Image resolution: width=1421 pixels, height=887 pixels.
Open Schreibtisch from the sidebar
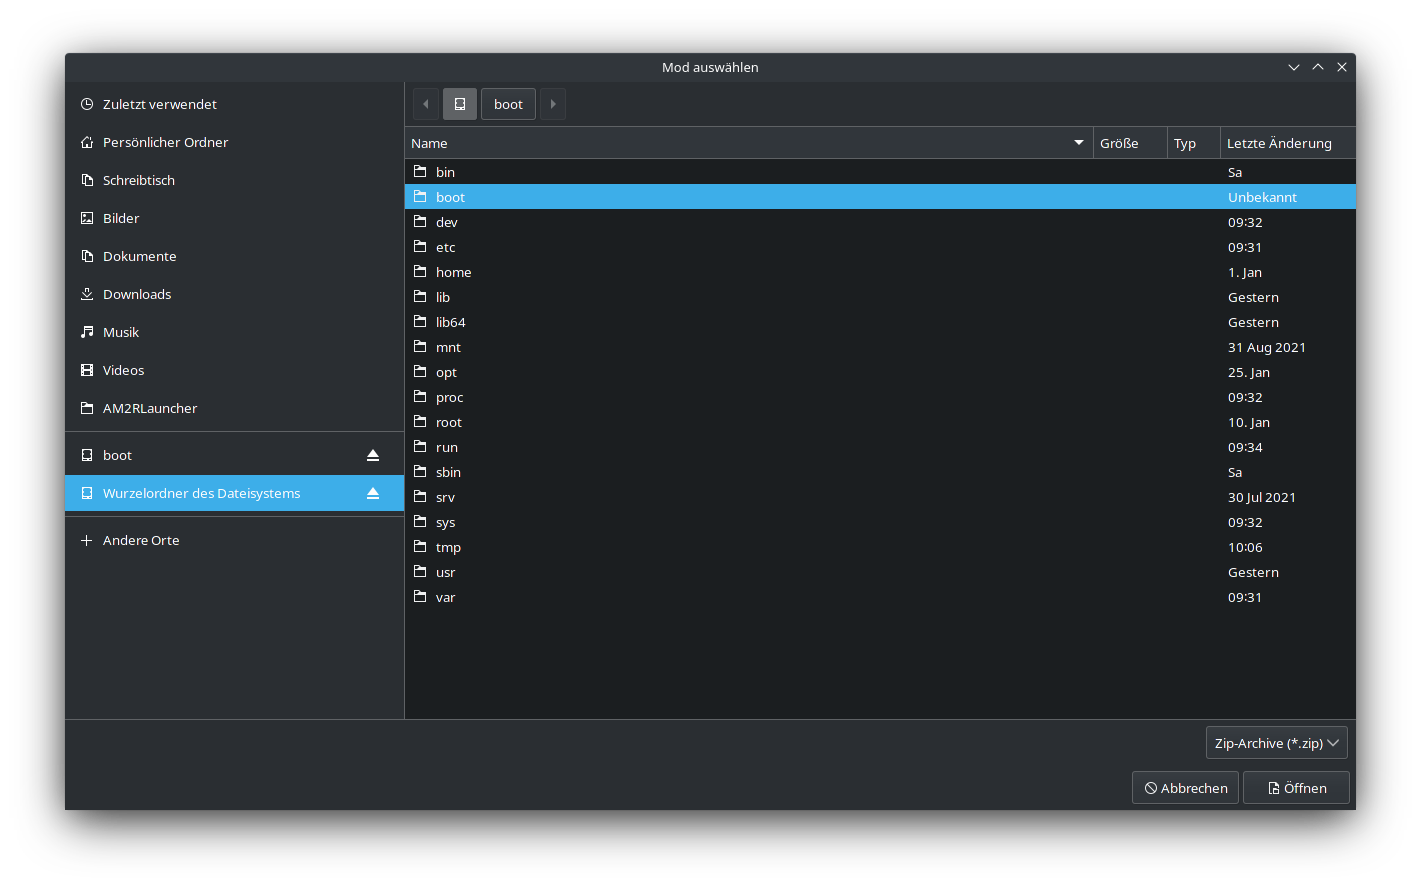tap(138, 180)
